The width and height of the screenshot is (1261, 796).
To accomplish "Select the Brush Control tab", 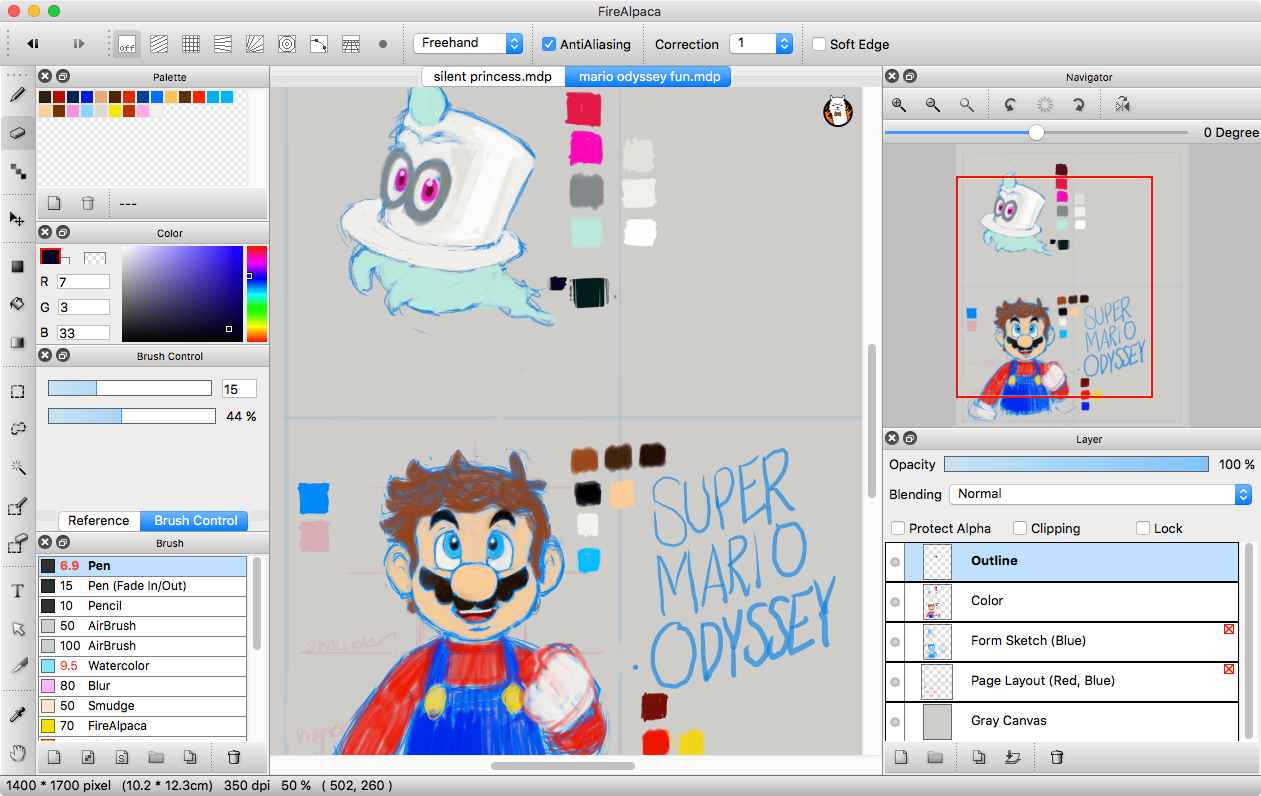I will [x=196, y=520].
